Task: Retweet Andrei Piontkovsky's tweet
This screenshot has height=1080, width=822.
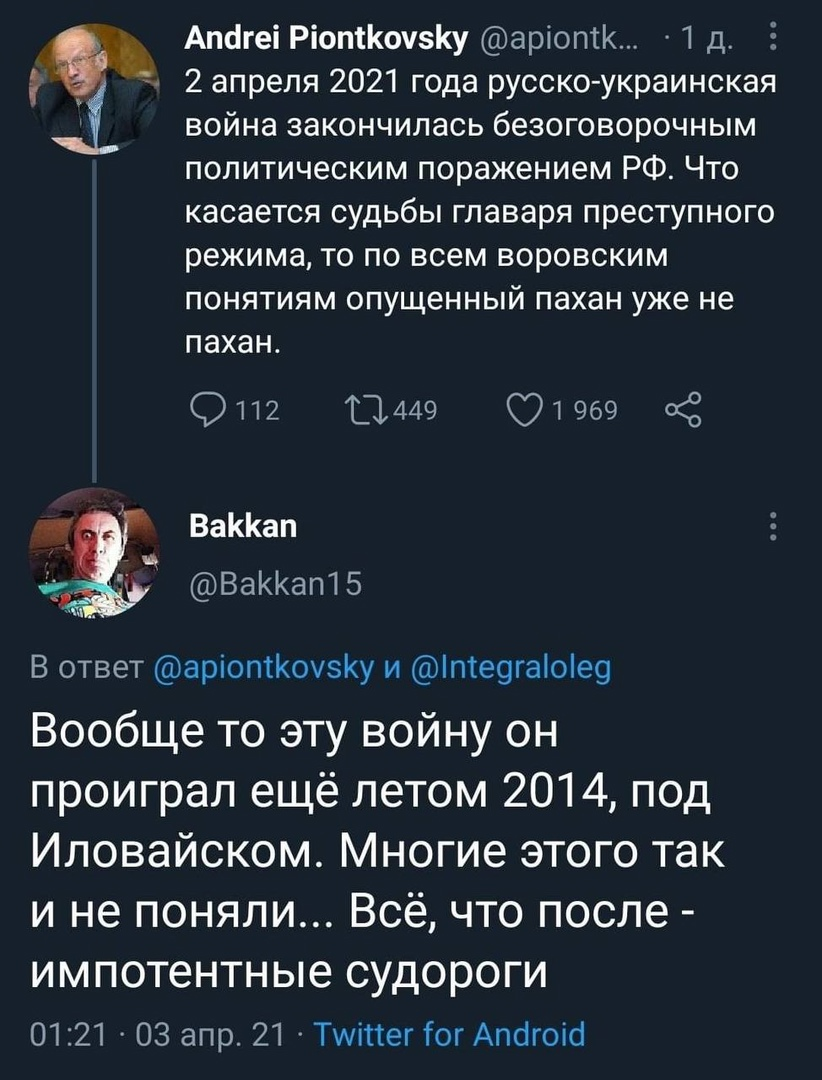Action: [363, 411]
